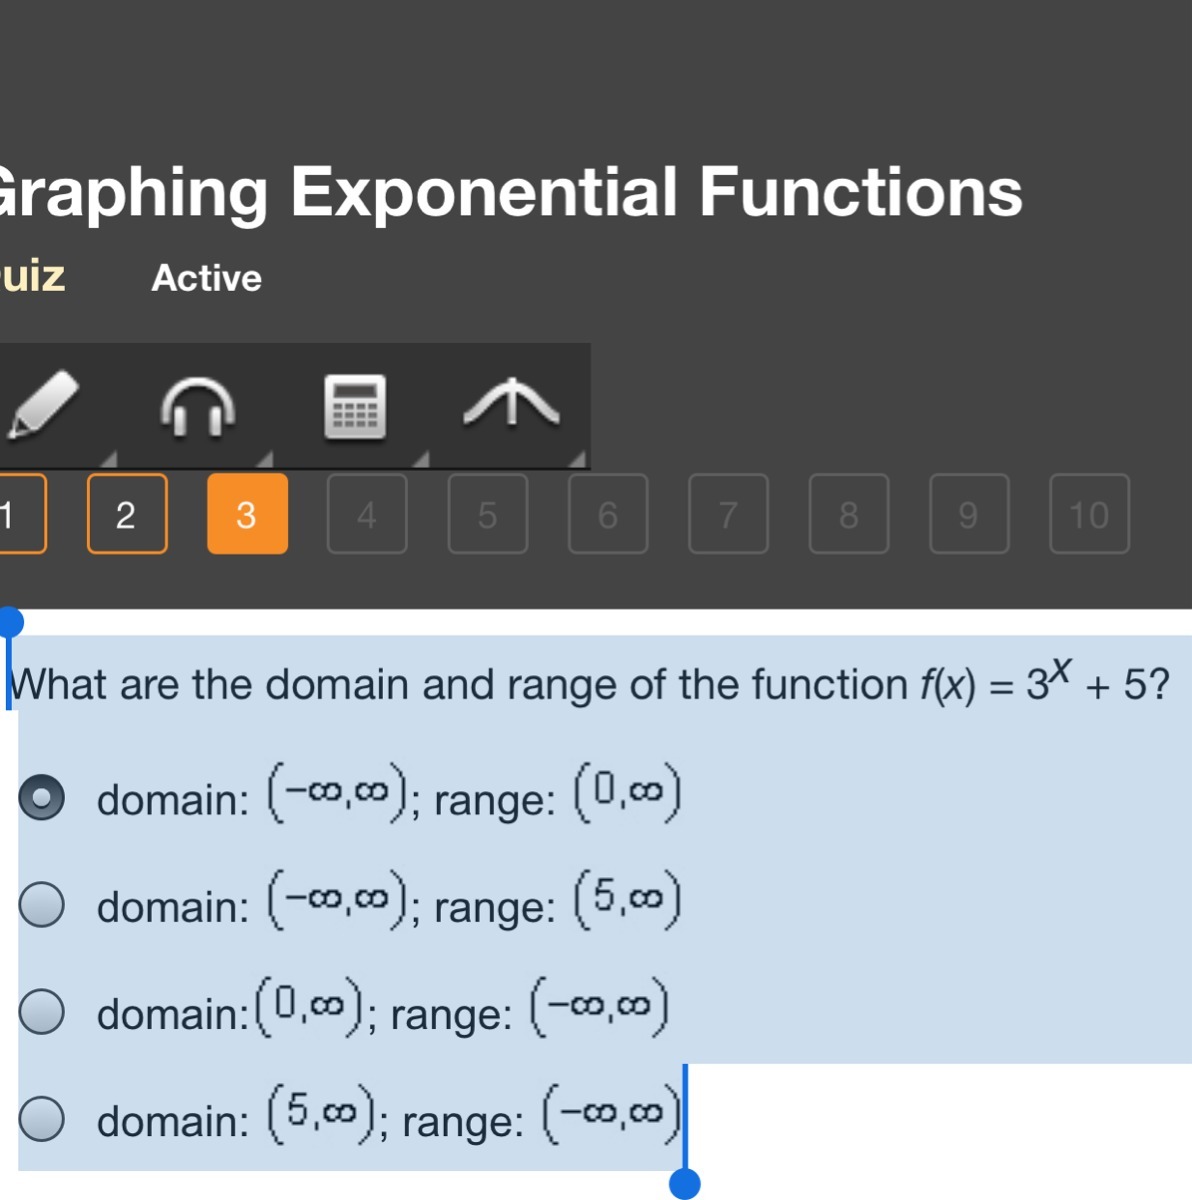Screen dimensions: 1192x1200
Task: Jump to question 5
Action: click(x=487, y=514)
